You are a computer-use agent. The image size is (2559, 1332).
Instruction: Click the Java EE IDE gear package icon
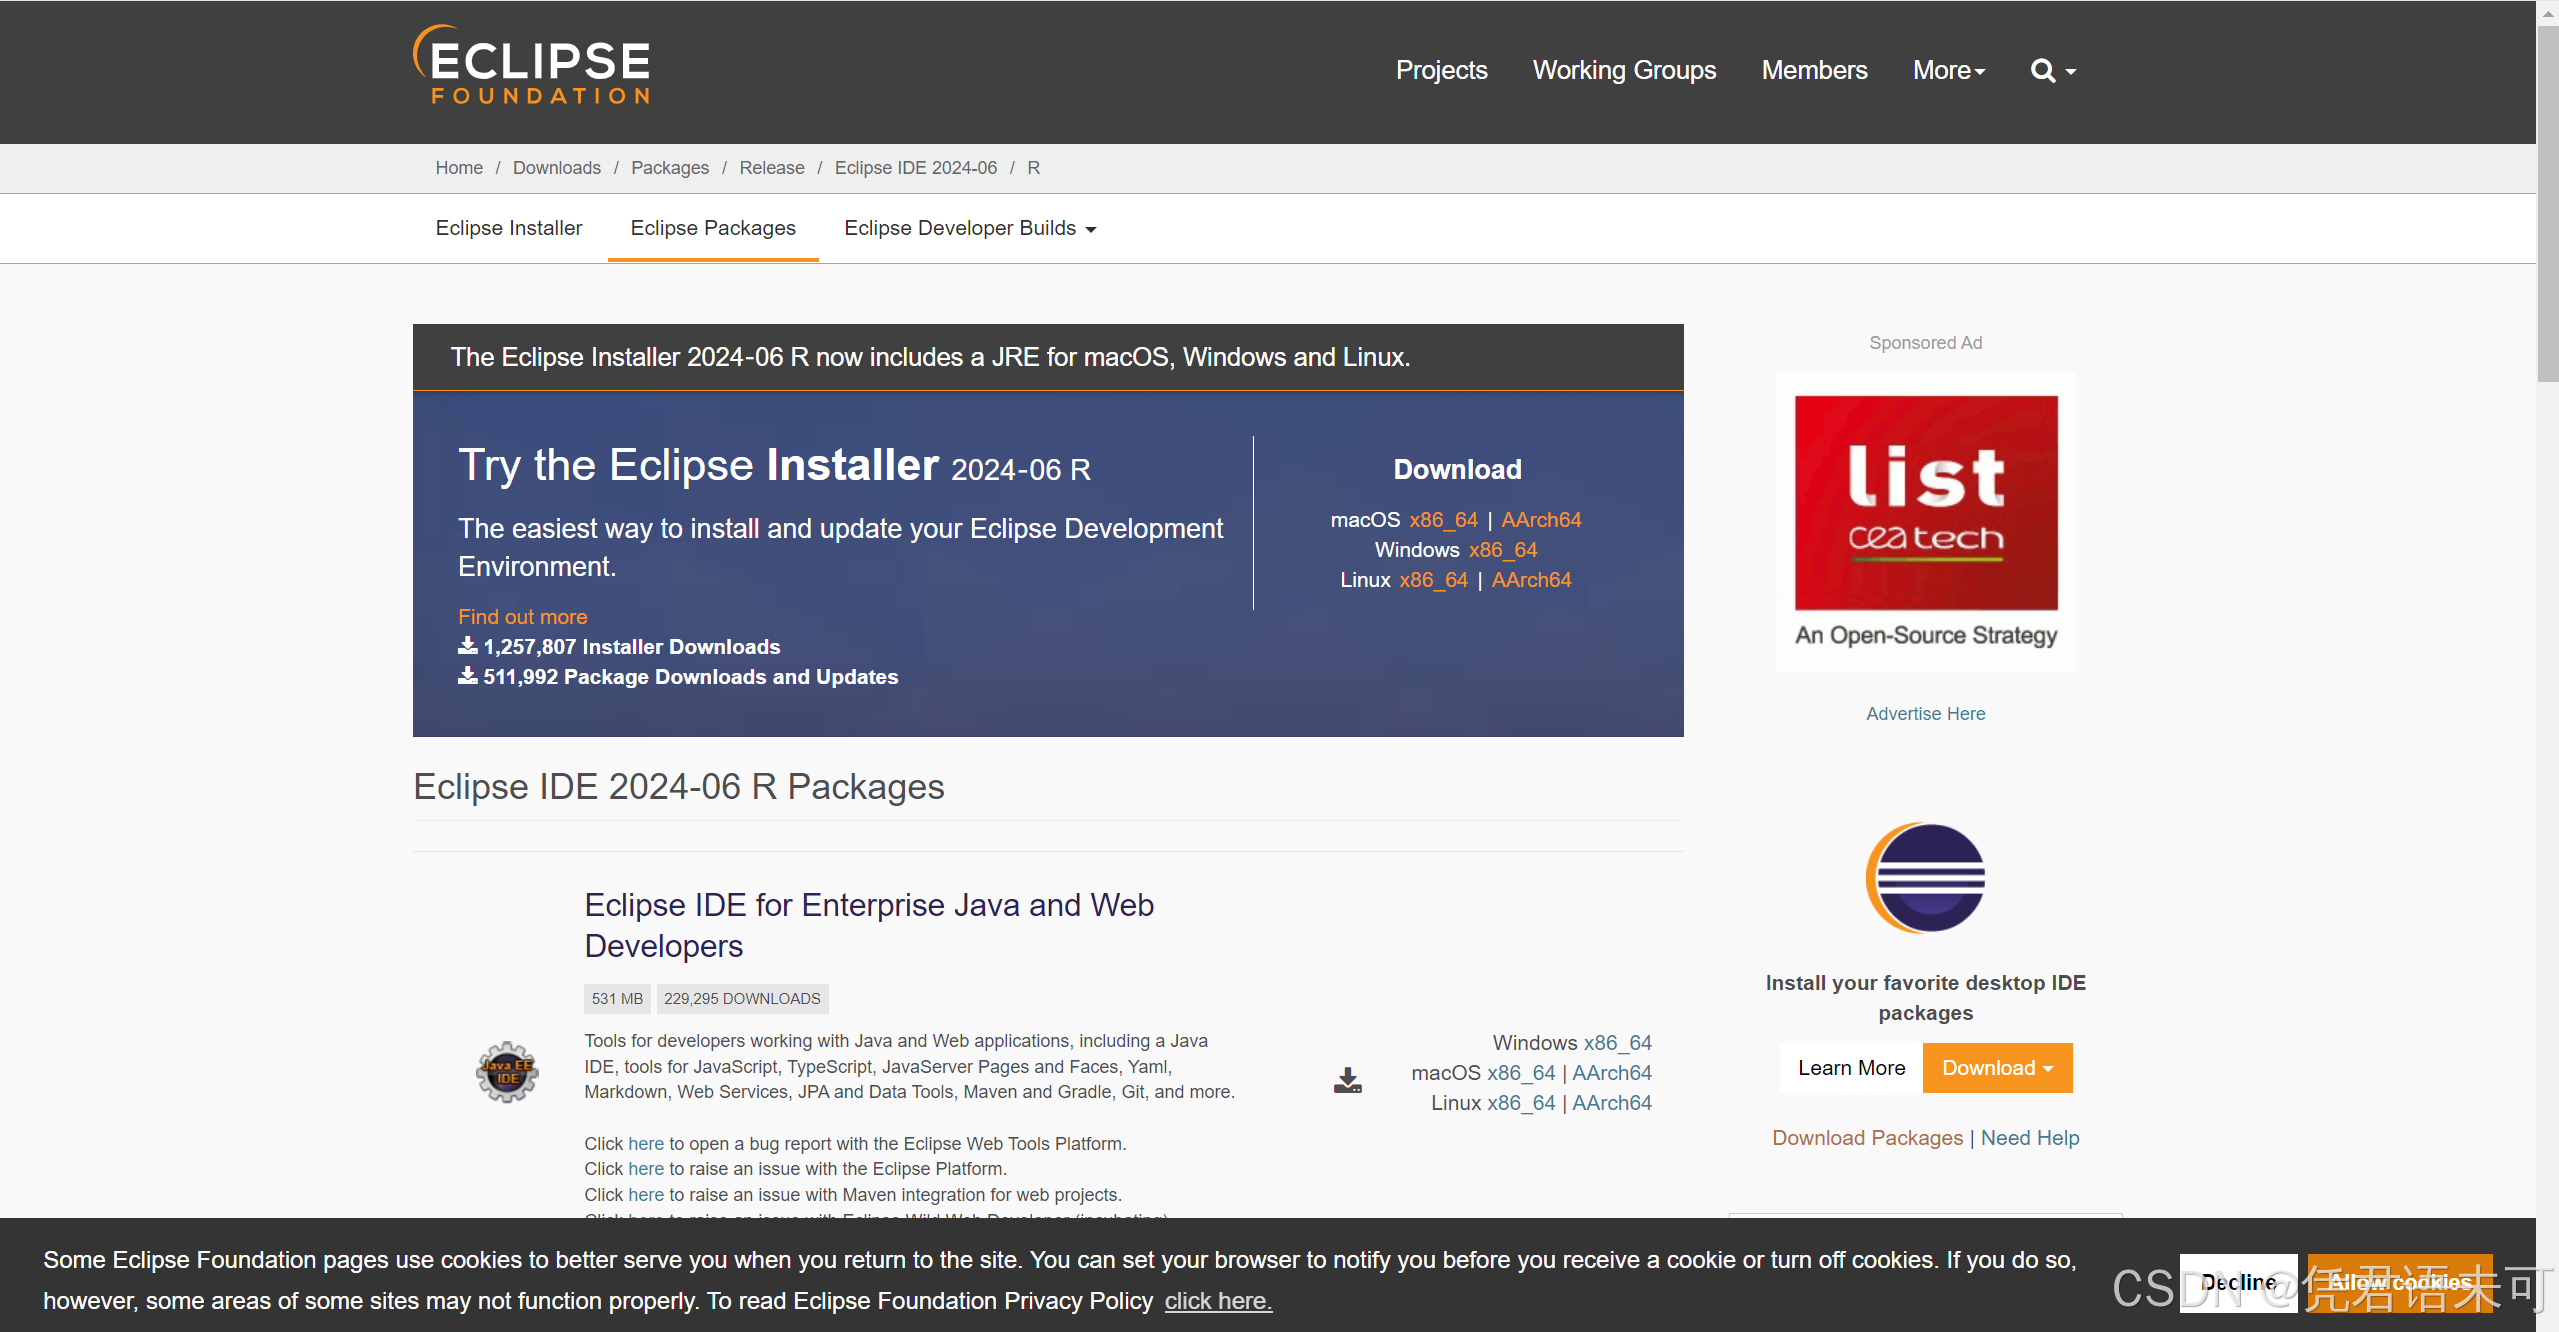(x=507, y=1071)
